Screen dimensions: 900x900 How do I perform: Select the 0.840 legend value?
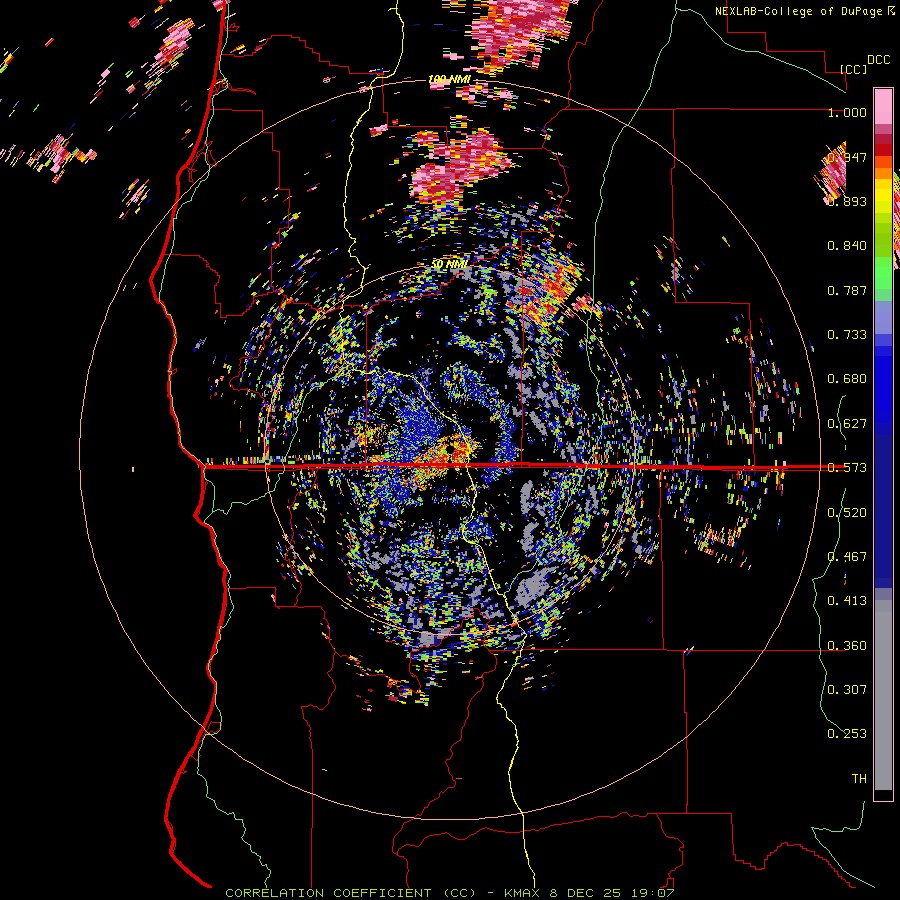click(847, 246)
